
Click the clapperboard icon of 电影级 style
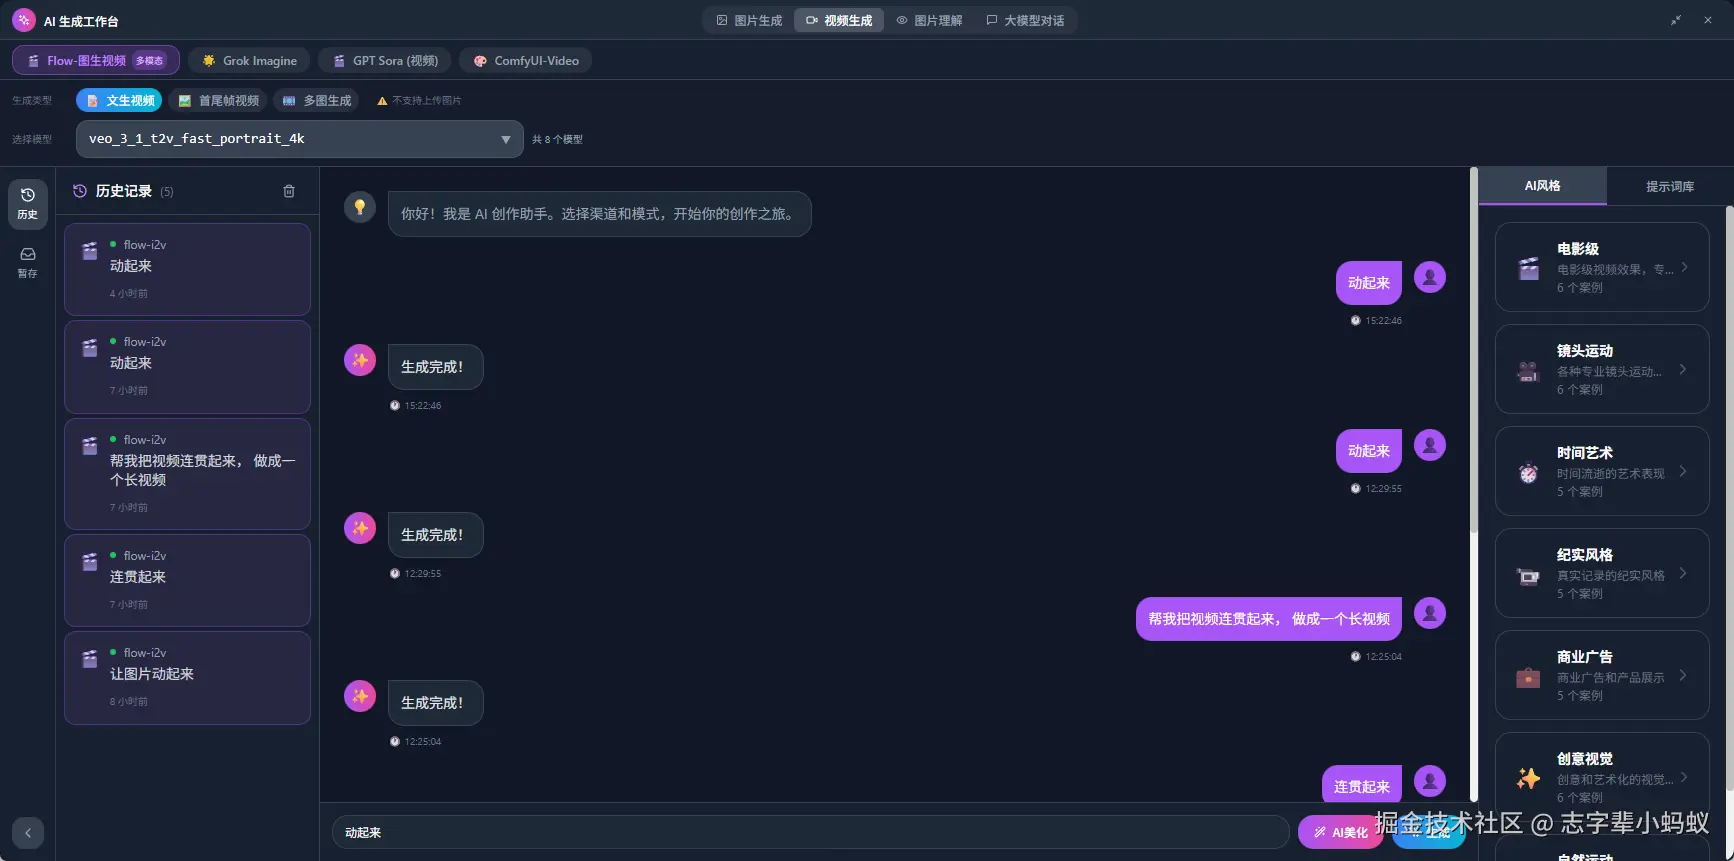pyautogui.click(x=1529, y=268)
